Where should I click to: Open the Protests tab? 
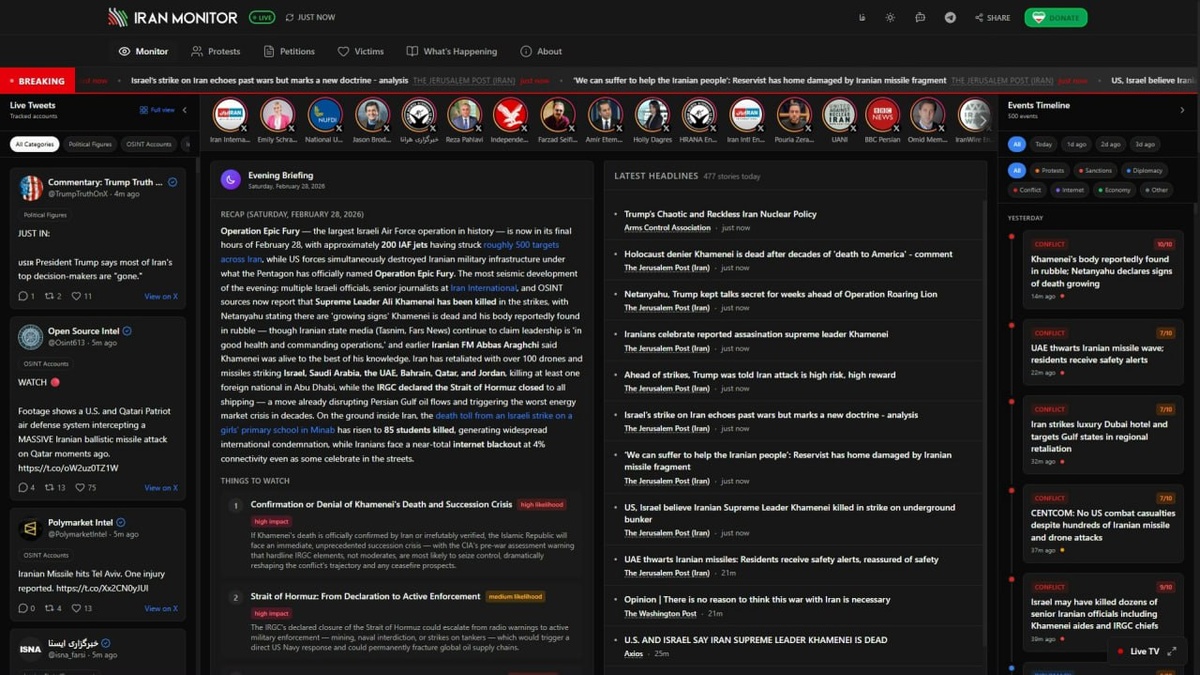215,51
